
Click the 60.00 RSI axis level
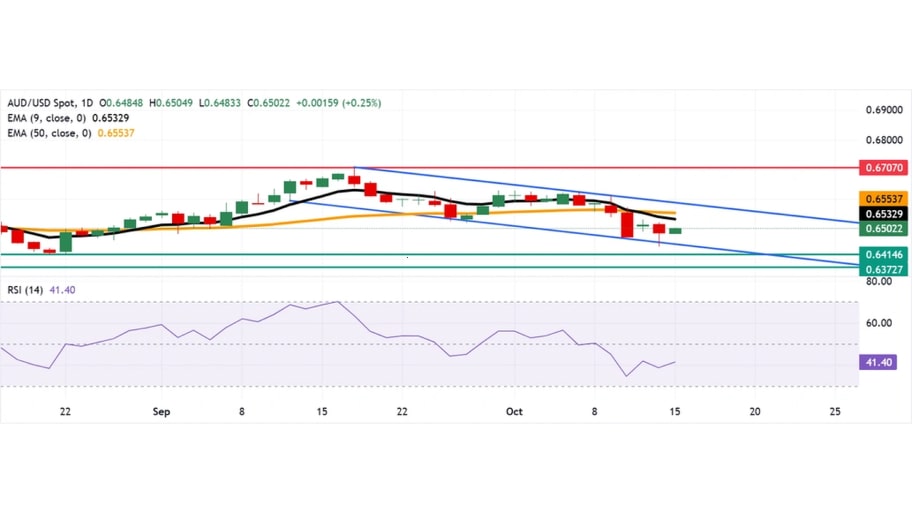pyautogui.click(x=881, y=323)
